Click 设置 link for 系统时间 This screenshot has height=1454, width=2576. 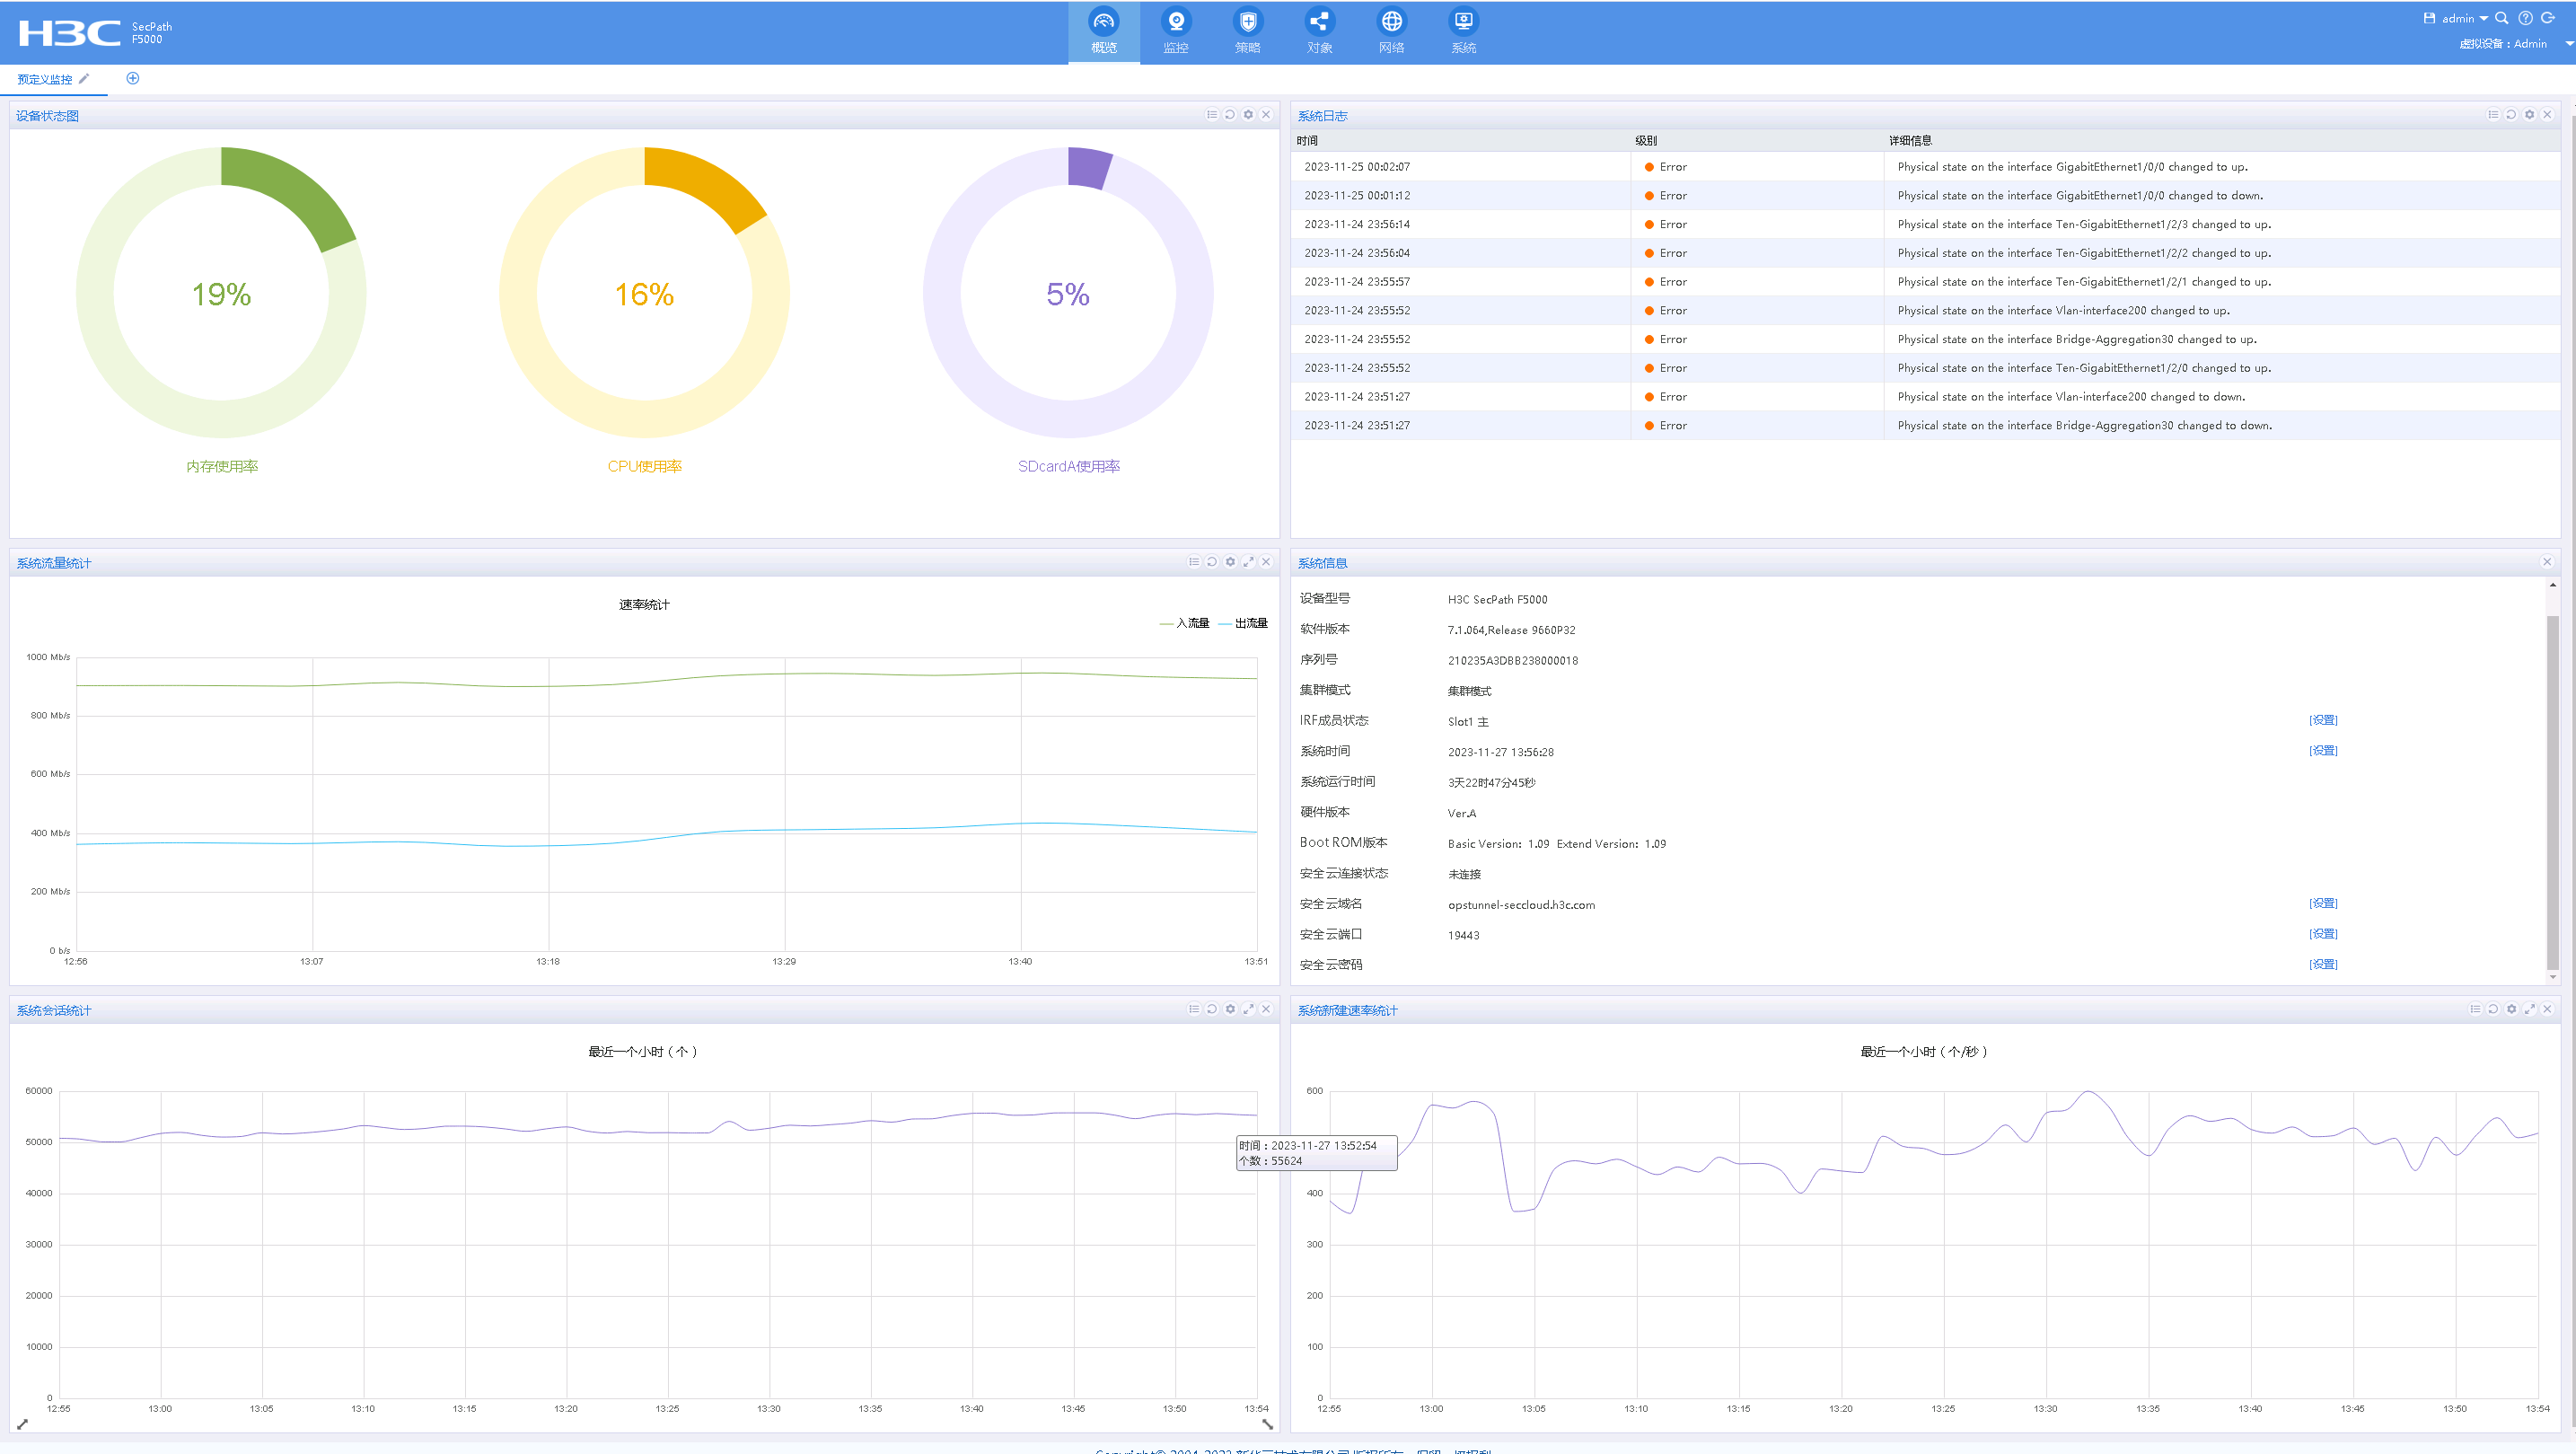click(2322, 750)
